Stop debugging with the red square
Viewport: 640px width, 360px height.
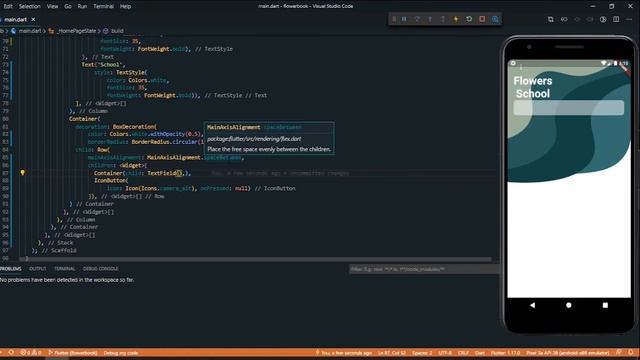pyautogui.click(x=482, y=19)
